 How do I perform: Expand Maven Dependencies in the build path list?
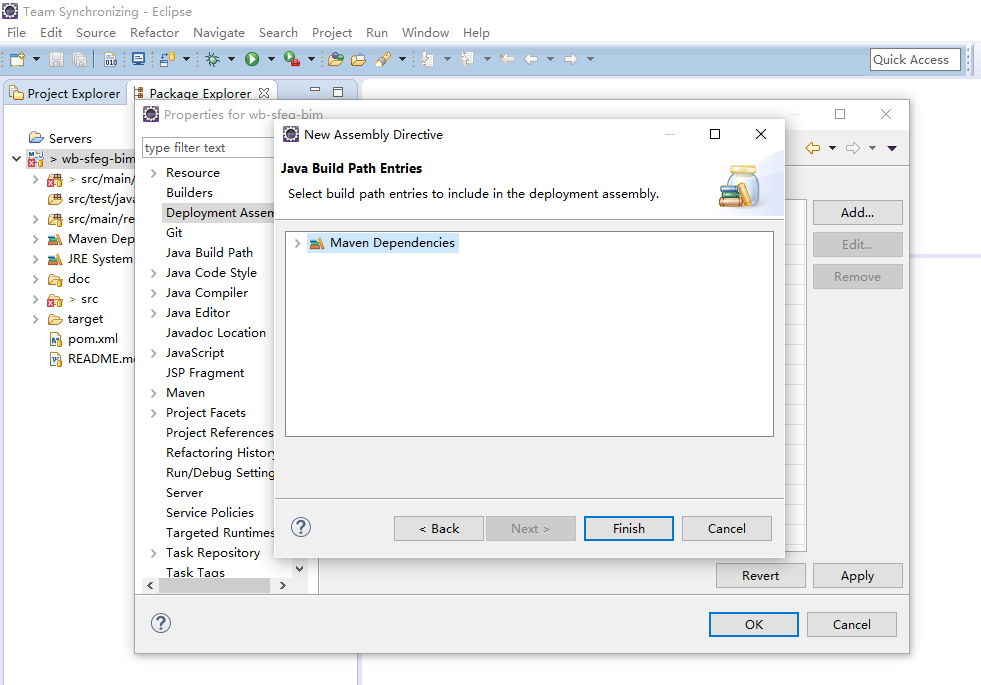click(x=298, y=243)
